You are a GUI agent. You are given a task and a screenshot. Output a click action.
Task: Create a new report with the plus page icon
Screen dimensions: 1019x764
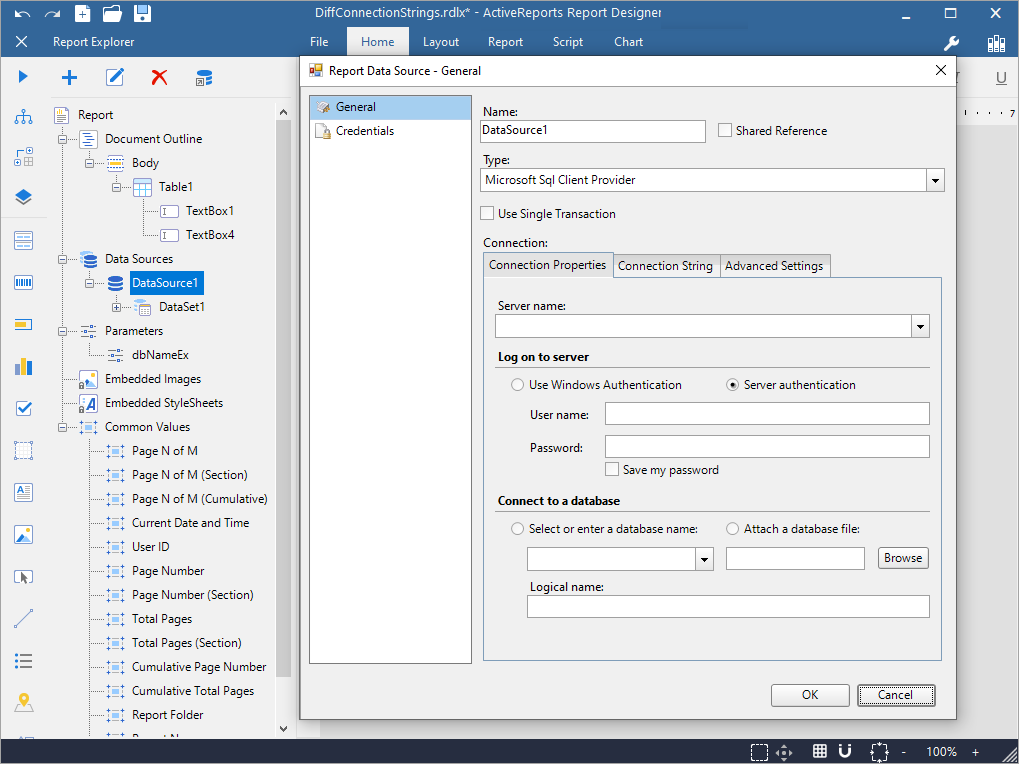coord(83,13)
